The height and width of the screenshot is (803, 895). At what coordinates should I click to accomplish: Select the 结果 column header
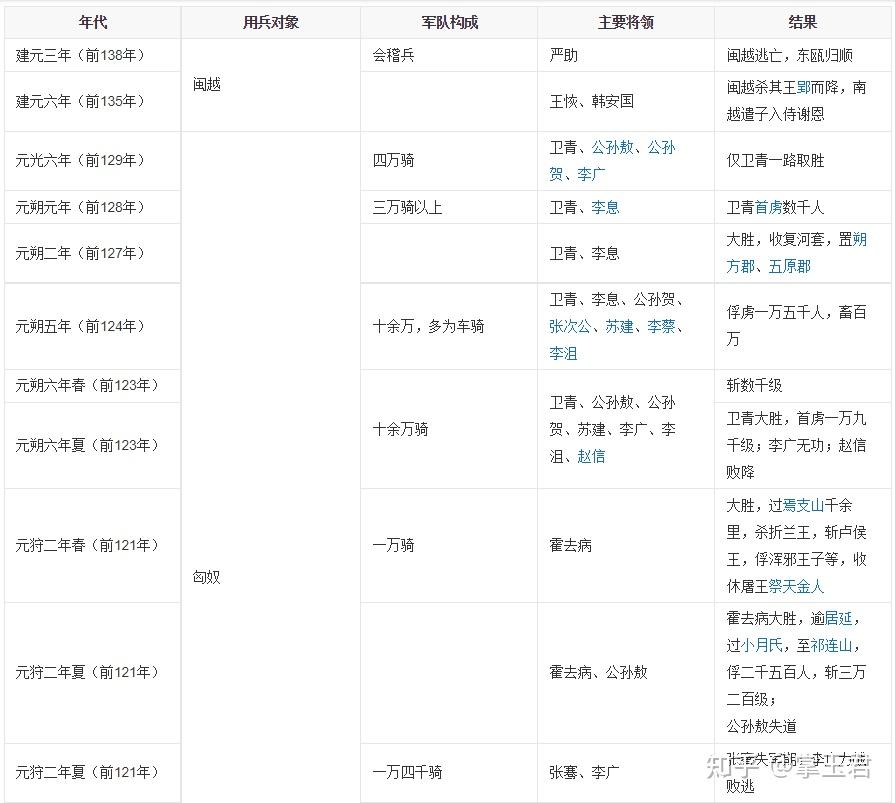pos(803,22)
